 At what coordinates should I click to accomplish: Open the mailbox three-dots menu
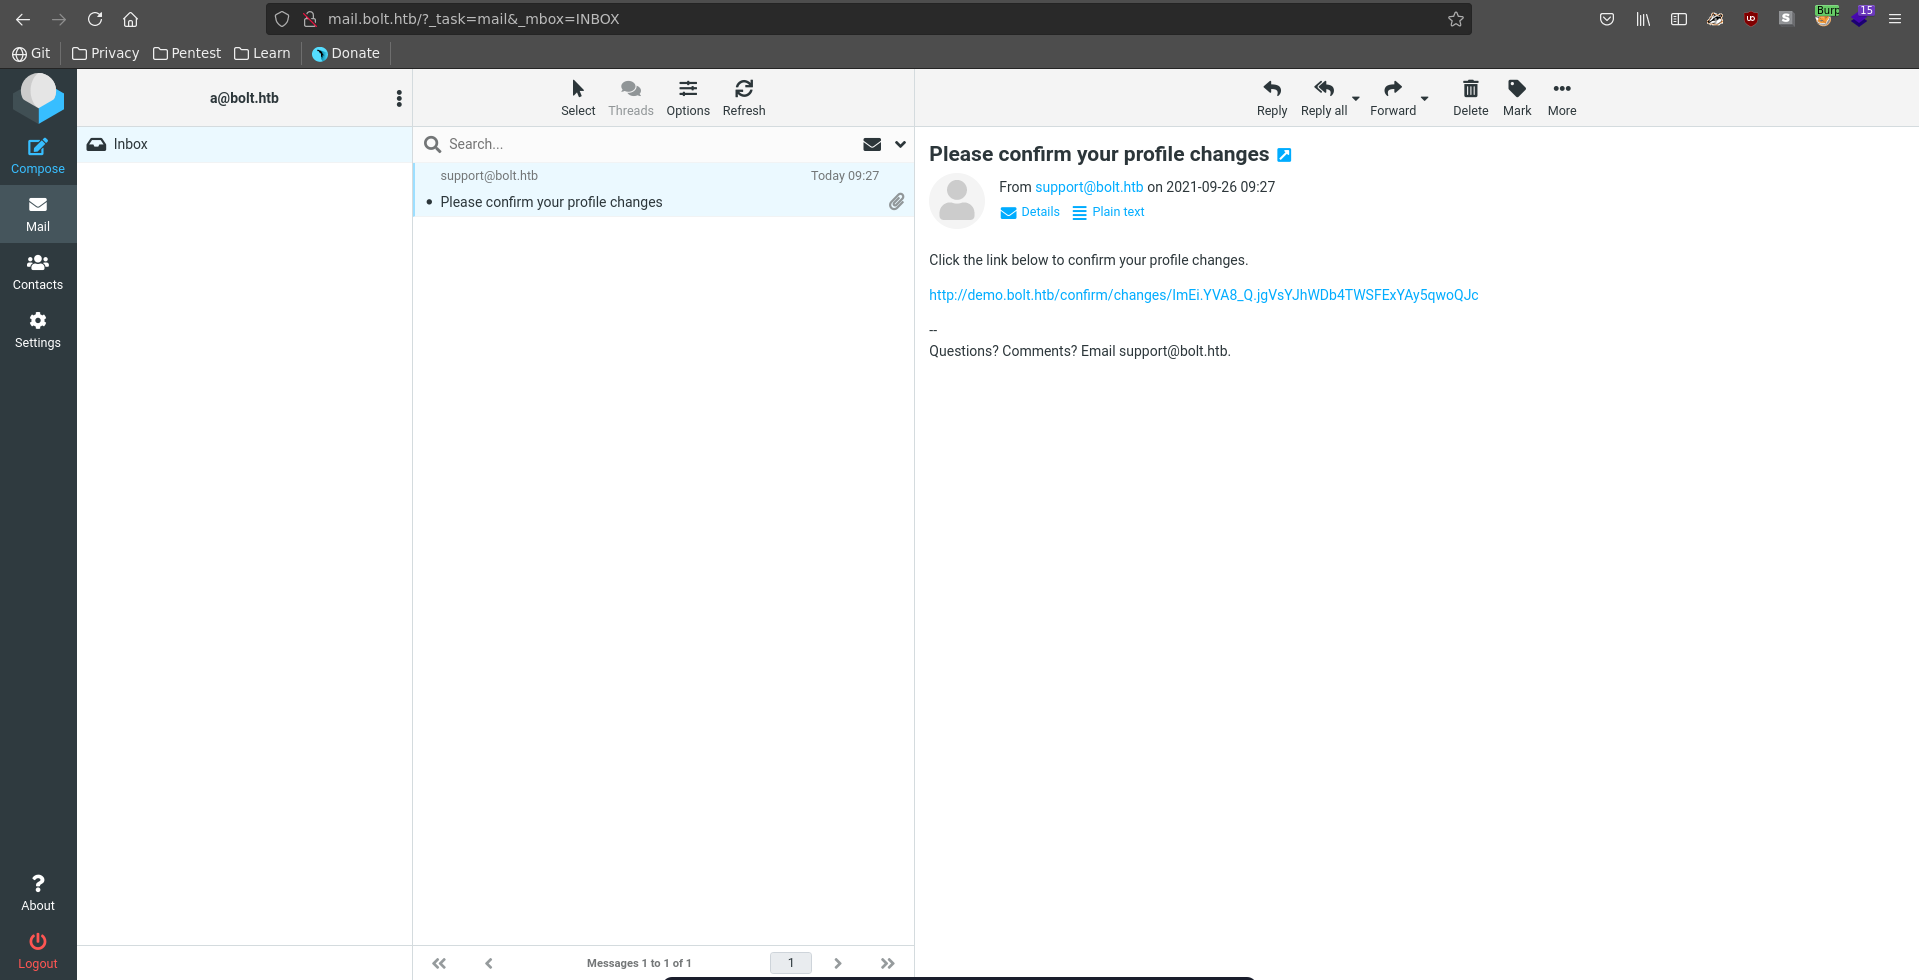point(399,98)
